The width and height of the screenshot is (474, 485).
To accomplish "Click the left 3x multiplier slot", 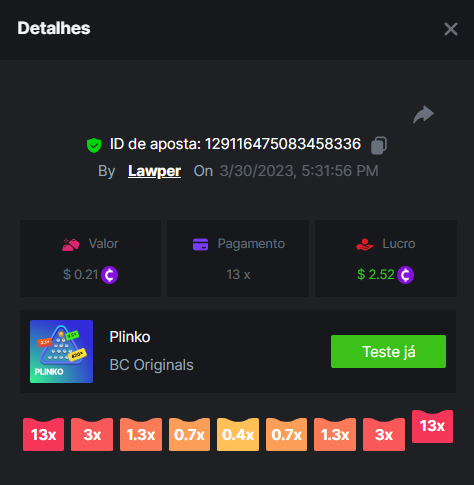I will click(x=92, y=434).
